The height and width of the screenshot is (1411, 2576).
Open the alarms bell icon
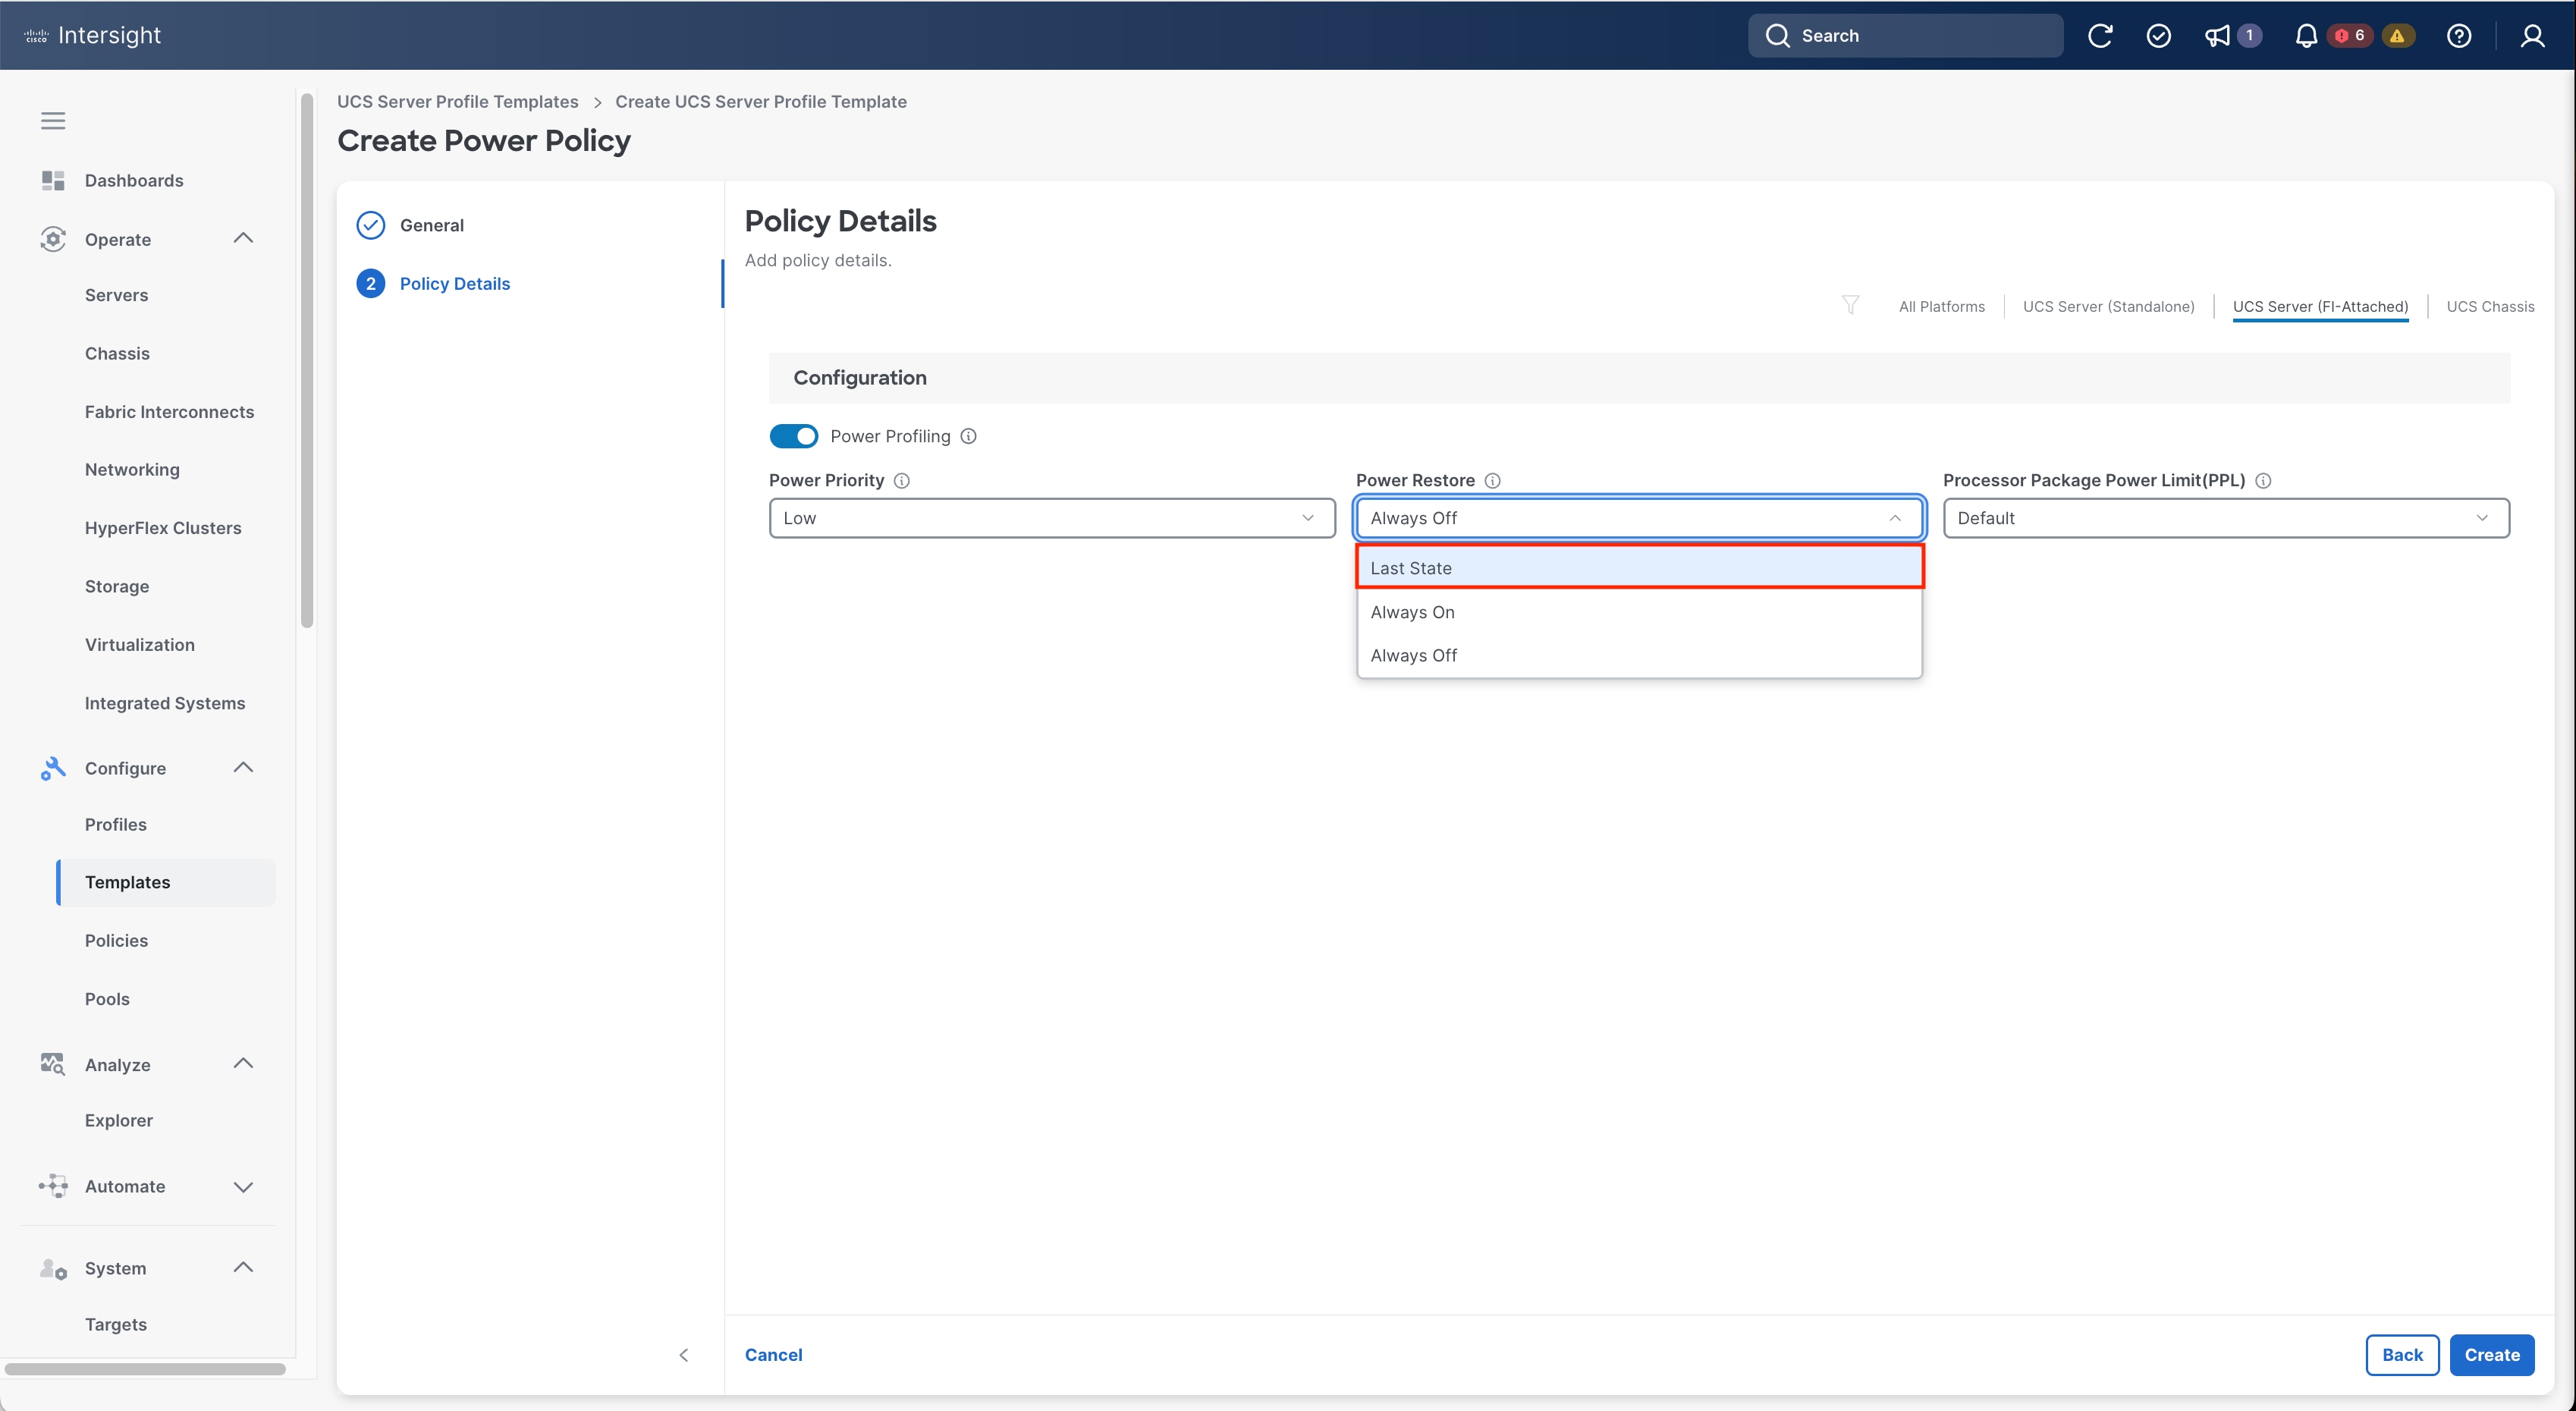pyautogui.click(x=2305, y=36)
